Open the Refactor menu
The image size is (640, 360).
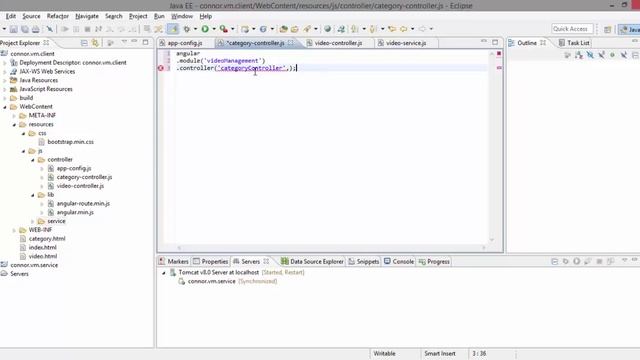[58, 16]
